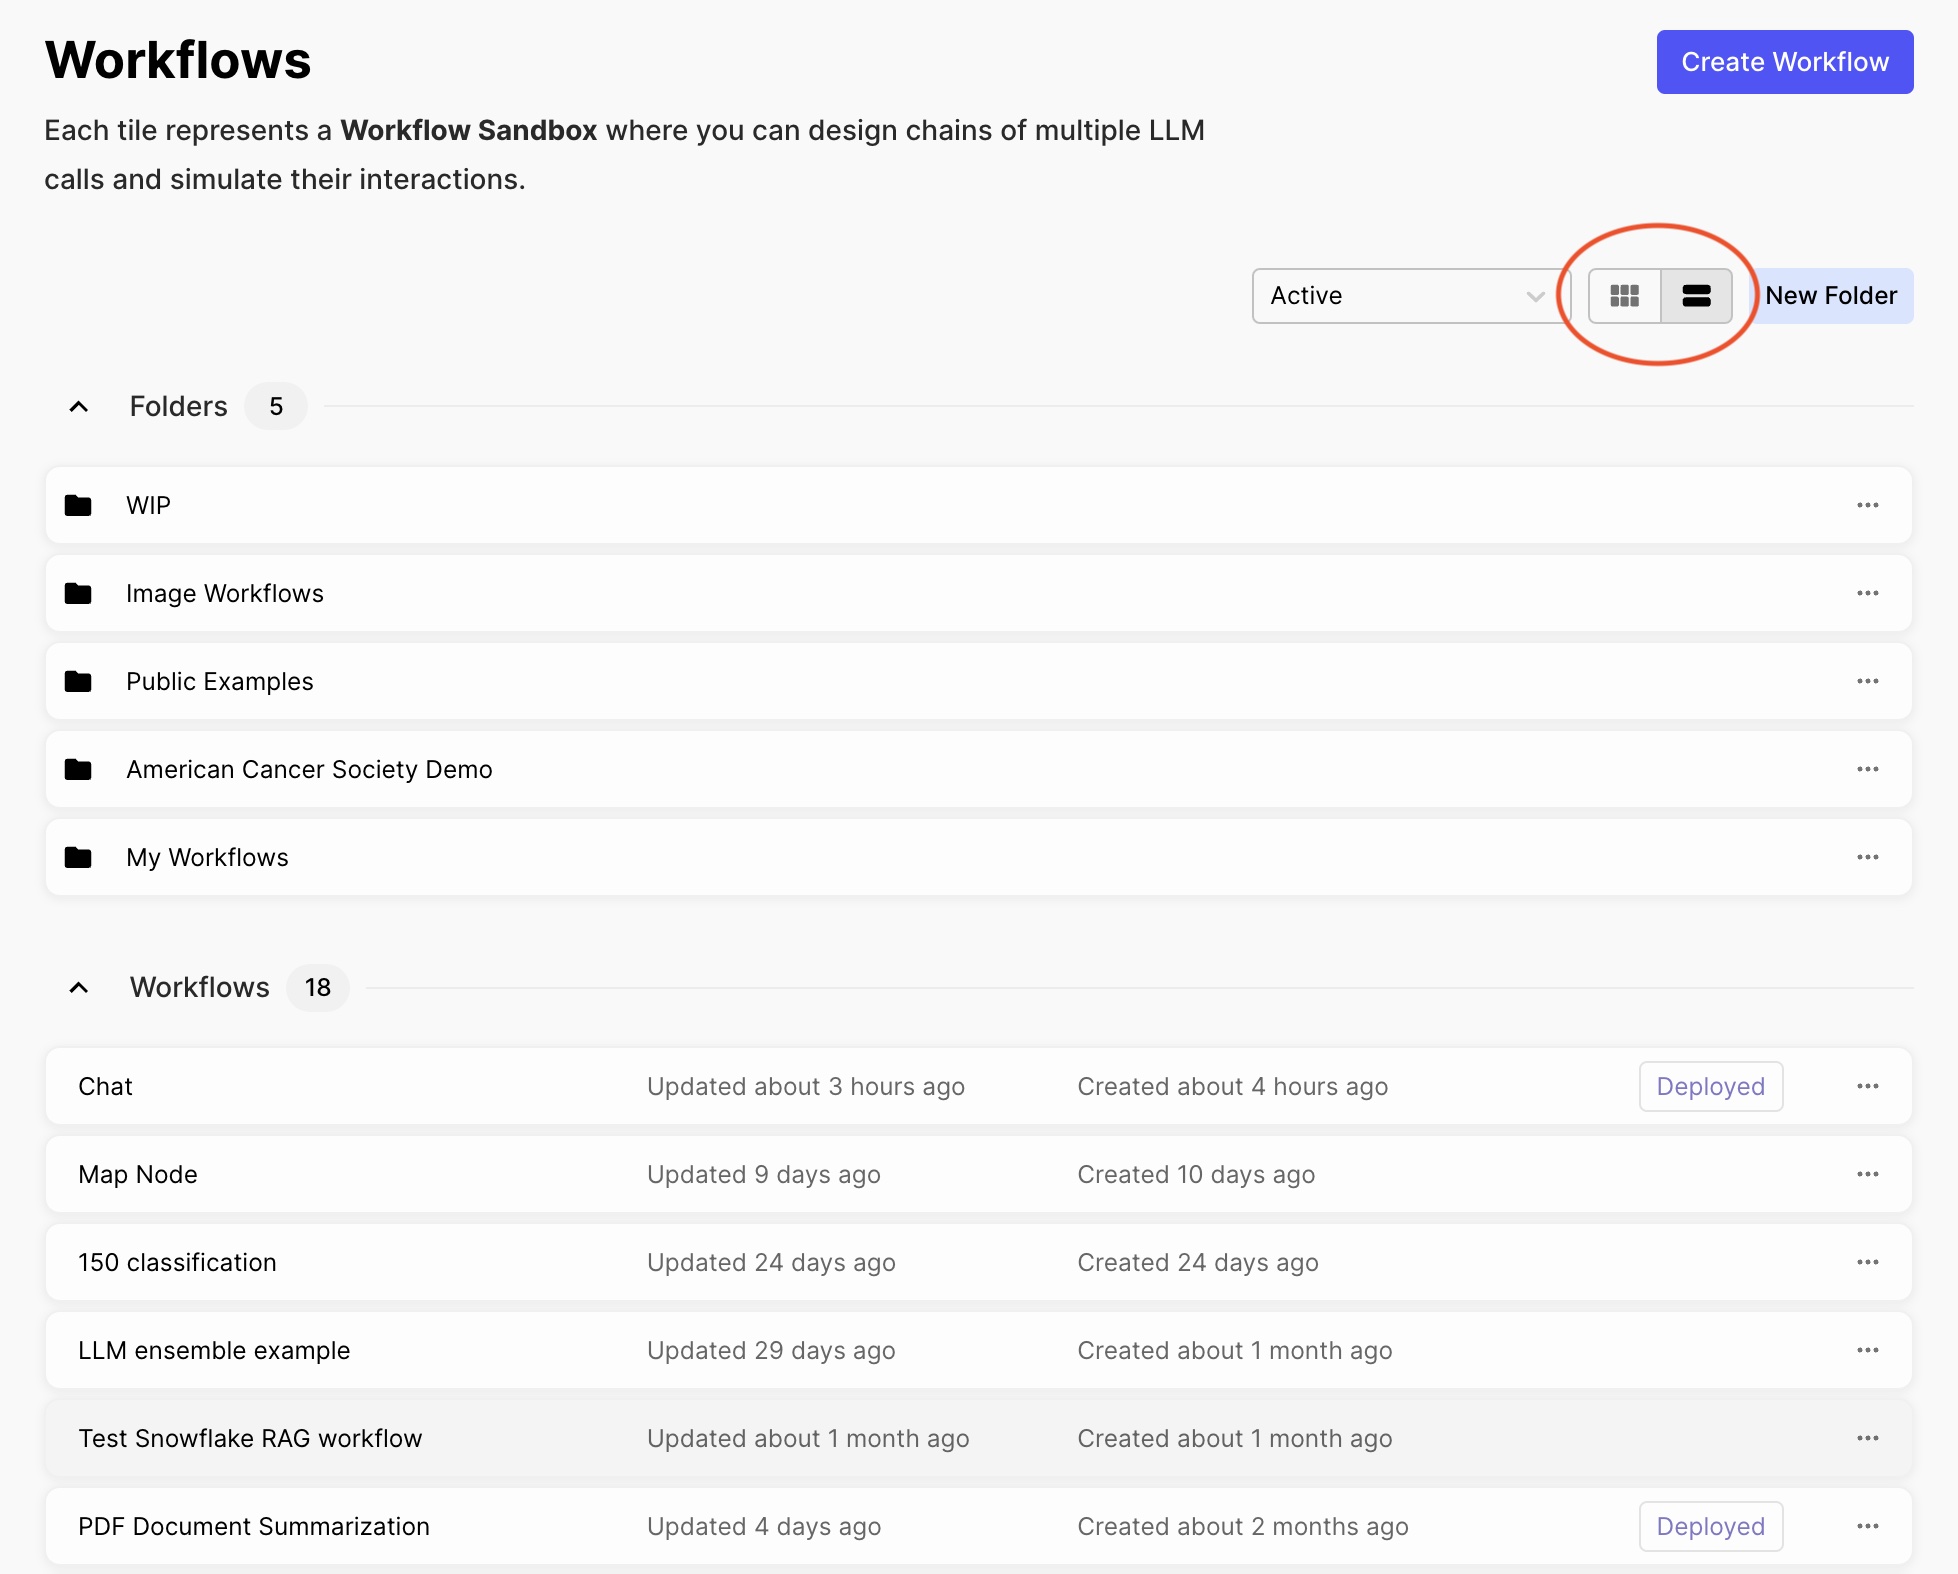Open options for WIP folder

1866,503
